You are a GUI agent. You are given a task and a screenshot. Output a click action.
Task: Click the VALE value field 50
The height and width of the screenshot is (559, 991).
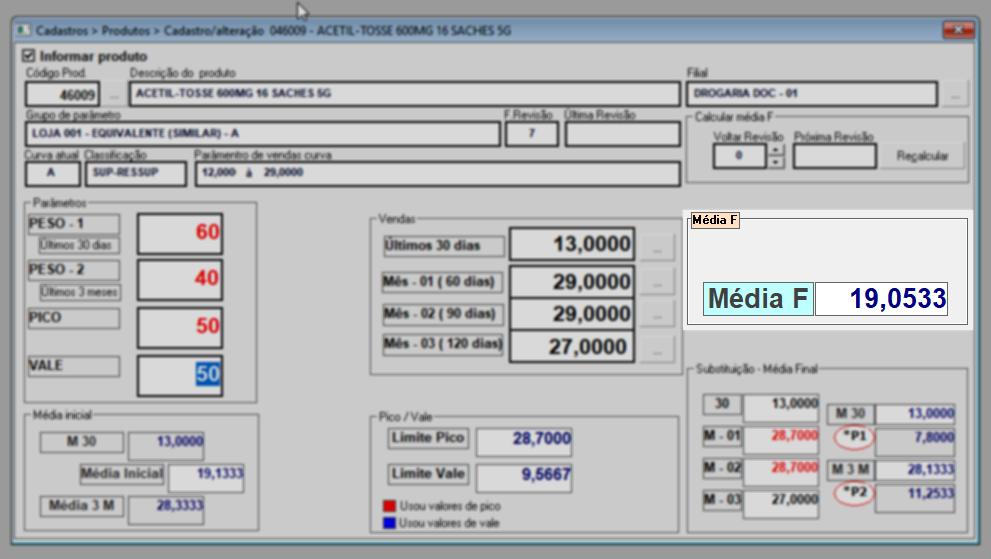(180, 376)
